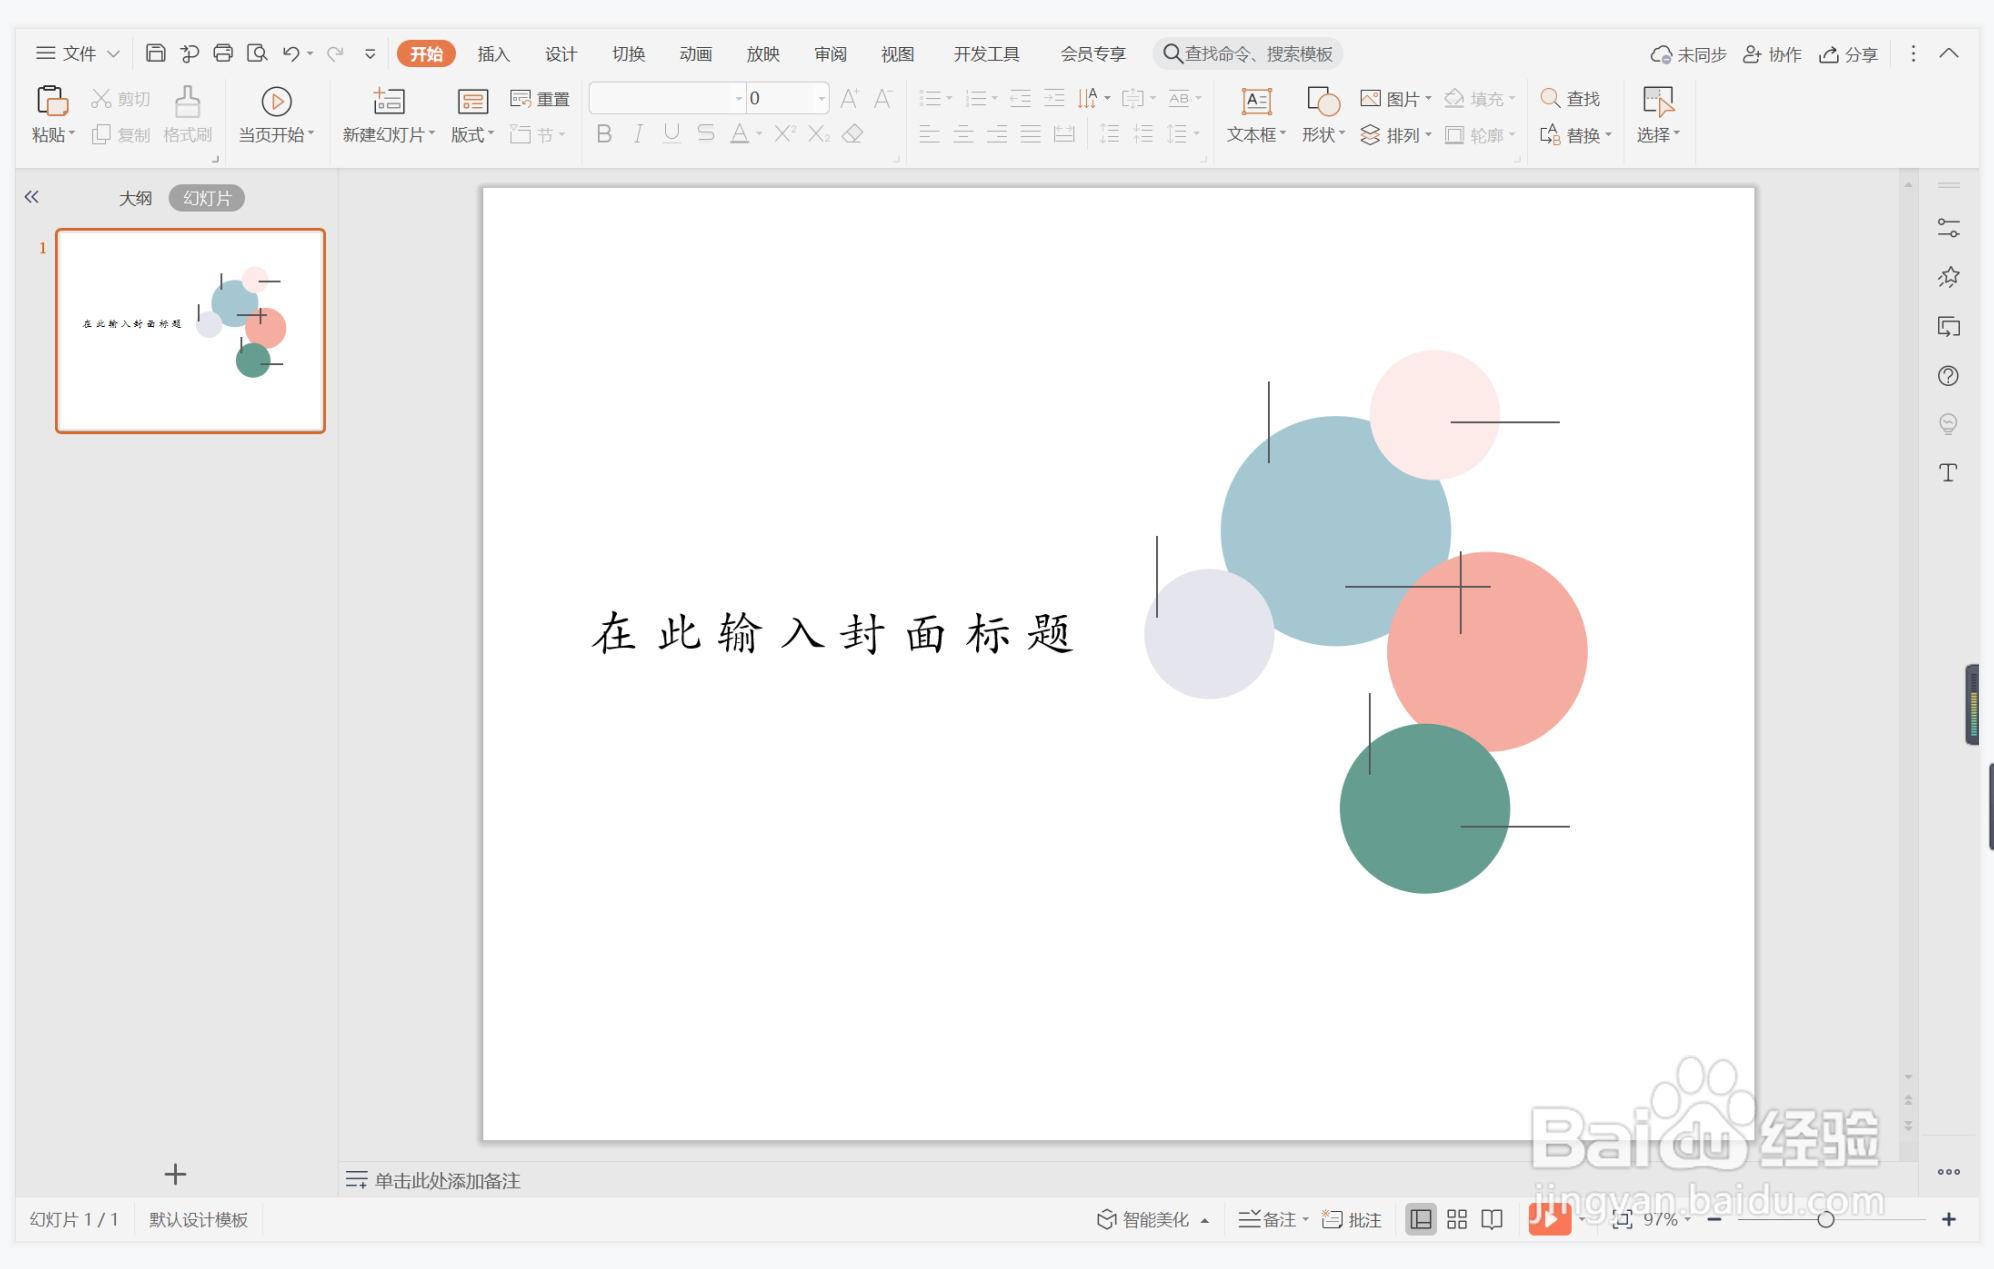Select the 格式刷 (Format Painter) tool

pos(186,112)
